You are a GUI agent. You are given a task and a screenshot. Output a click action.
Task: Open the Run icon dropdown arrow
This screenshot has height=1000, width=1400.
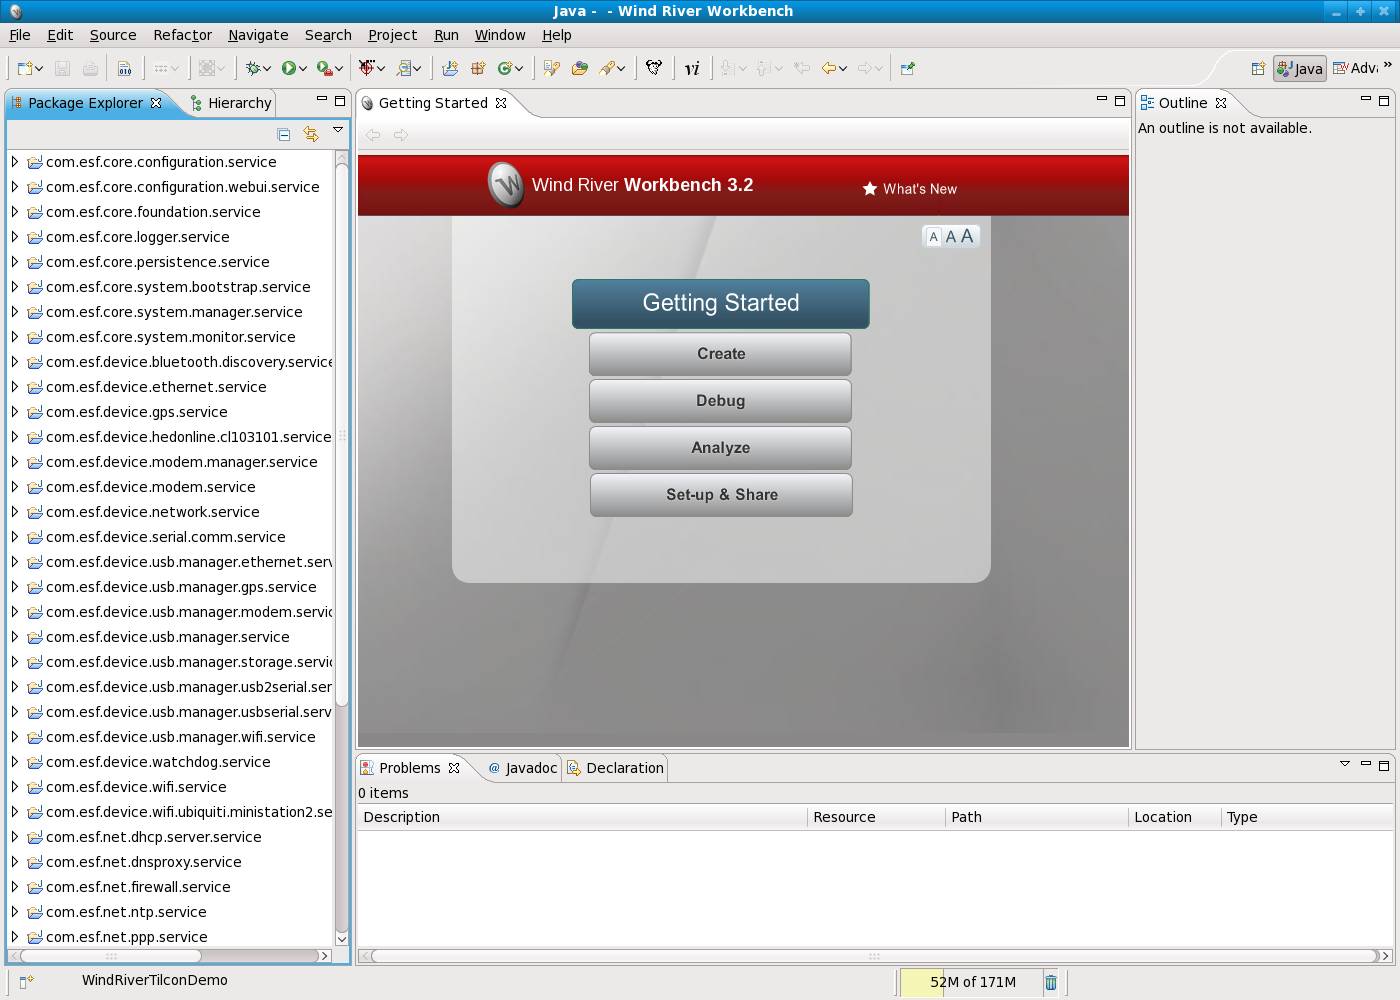pos(302,68)
